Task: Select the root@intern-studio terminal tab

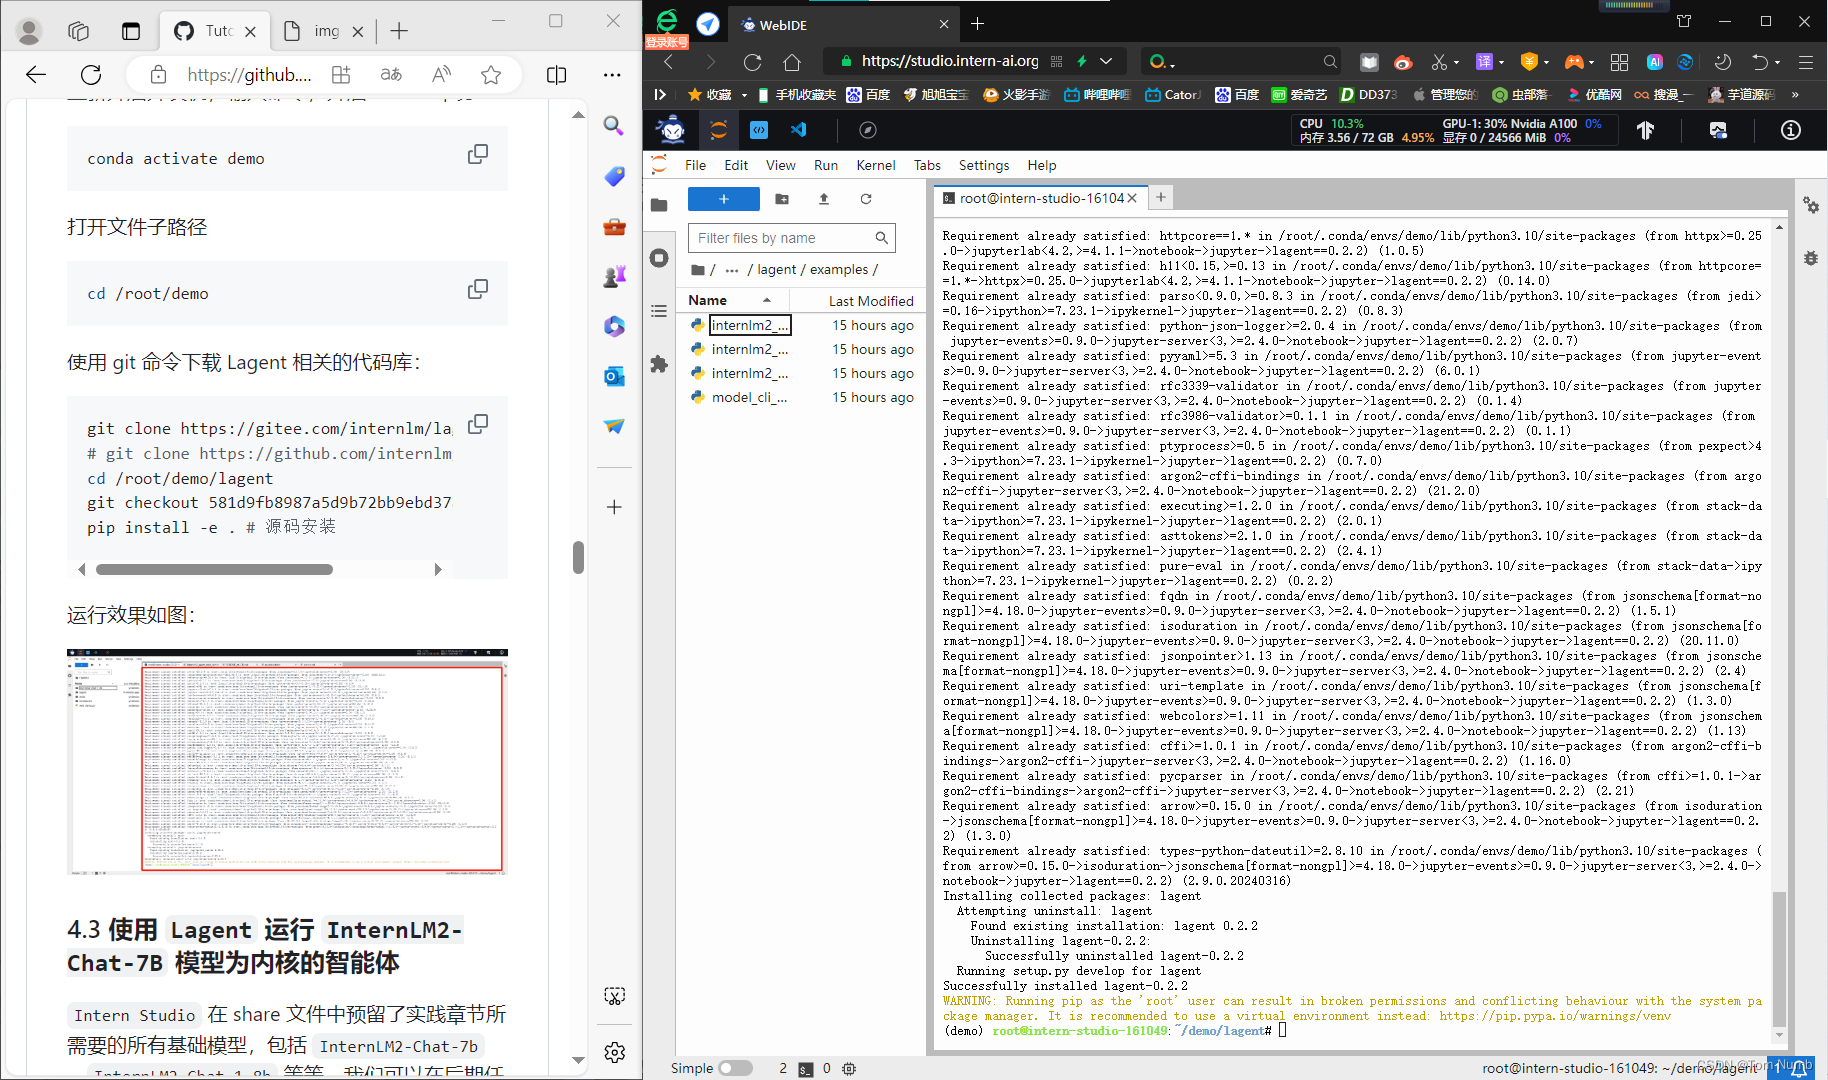Action: pyautogui.click(x=1040, y=198)
